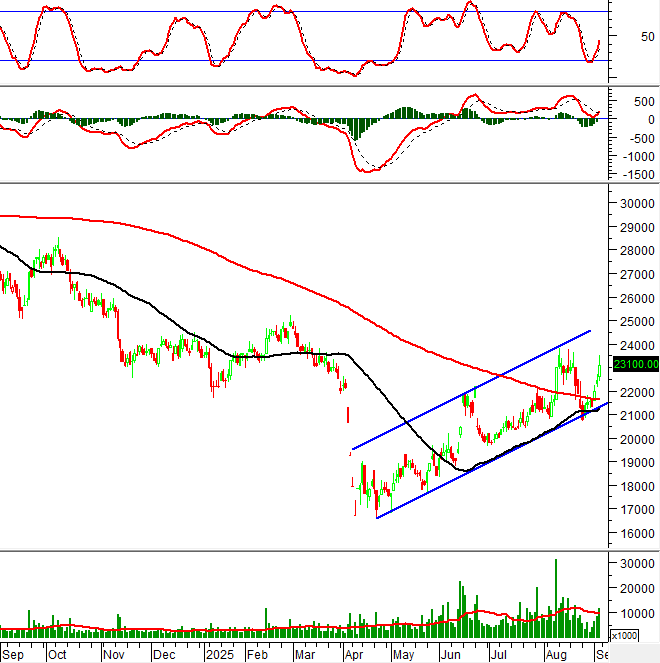Click the horizontal blue line in stochastic panel

pyautogui.click(x=300, y=60)
